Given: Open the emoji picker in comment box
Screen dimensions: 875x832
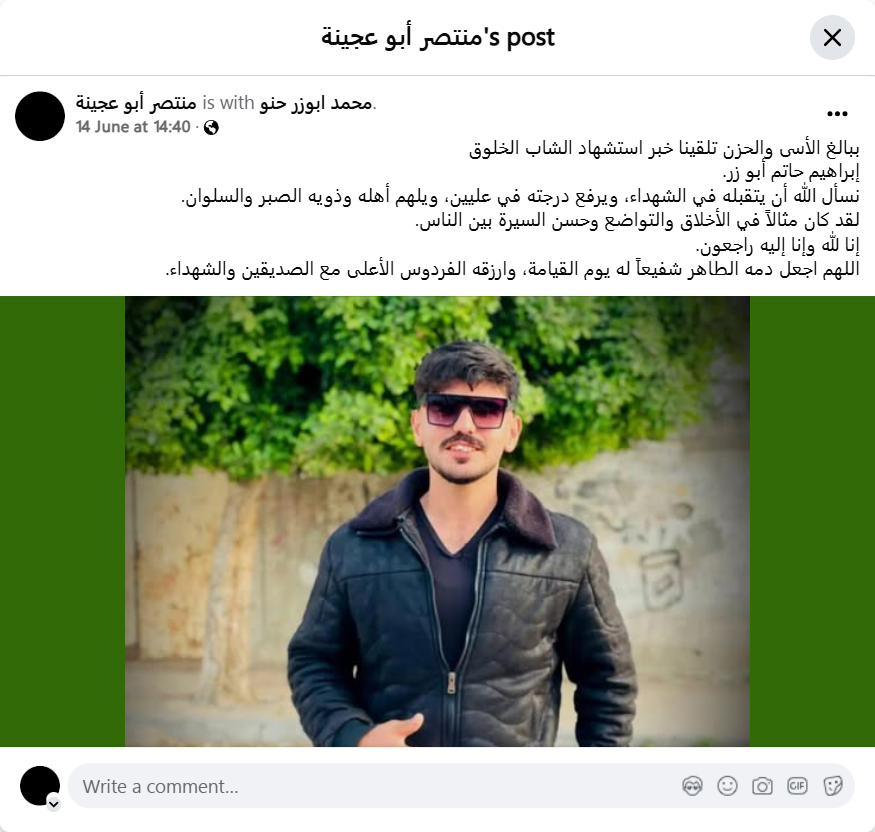Looking at the screenshot, I should point(727,786).
